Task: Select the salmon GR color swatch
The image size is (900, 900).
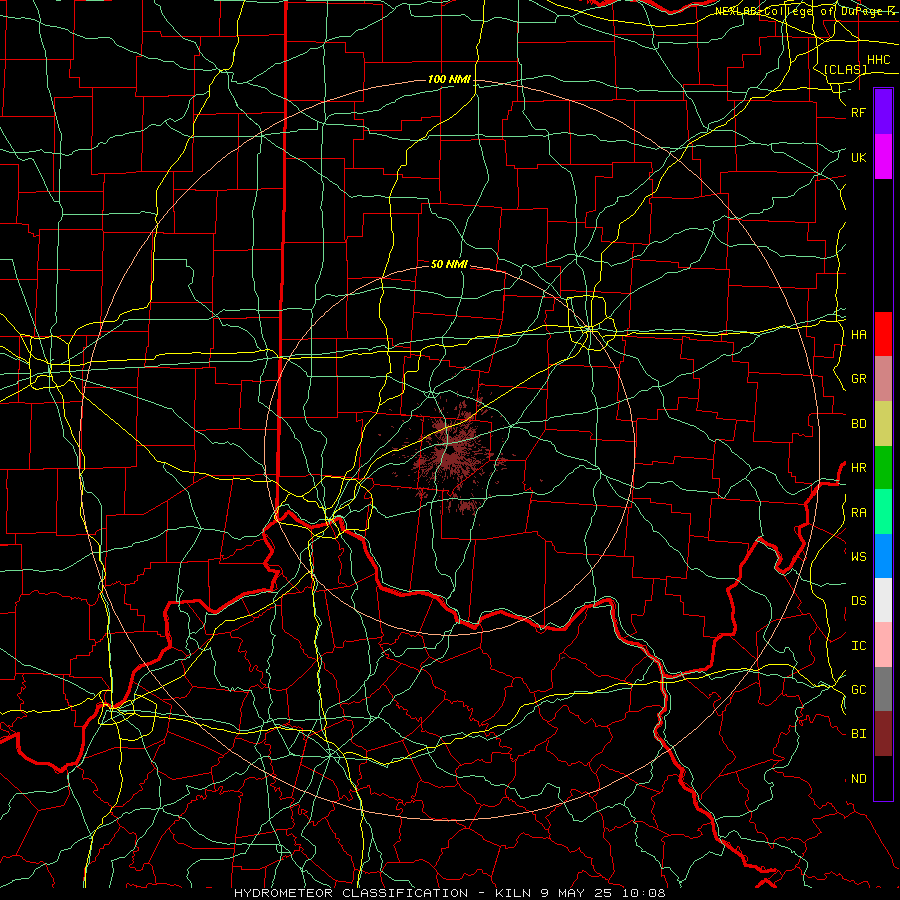Action: point(883,378)
